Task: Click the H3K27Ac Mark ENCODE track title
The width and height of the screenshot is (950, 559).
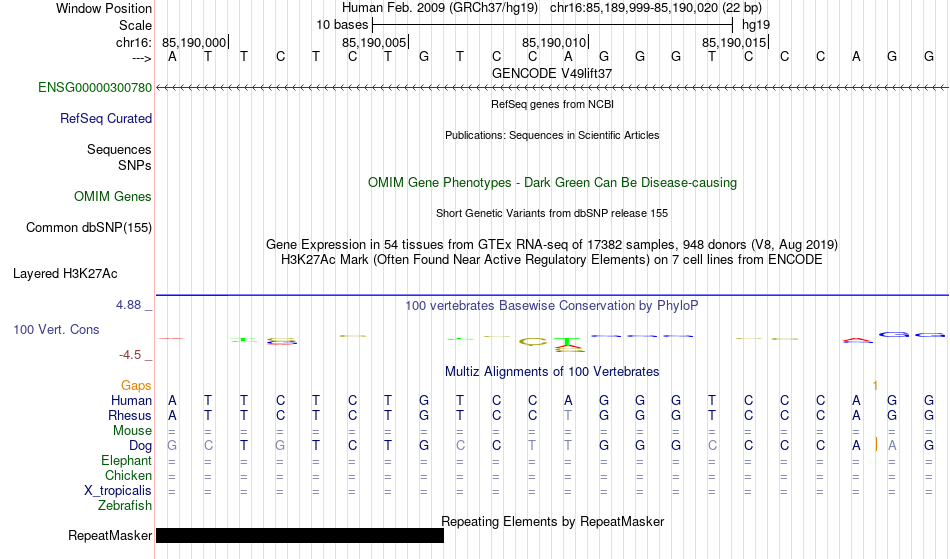Action: (552, 260)
